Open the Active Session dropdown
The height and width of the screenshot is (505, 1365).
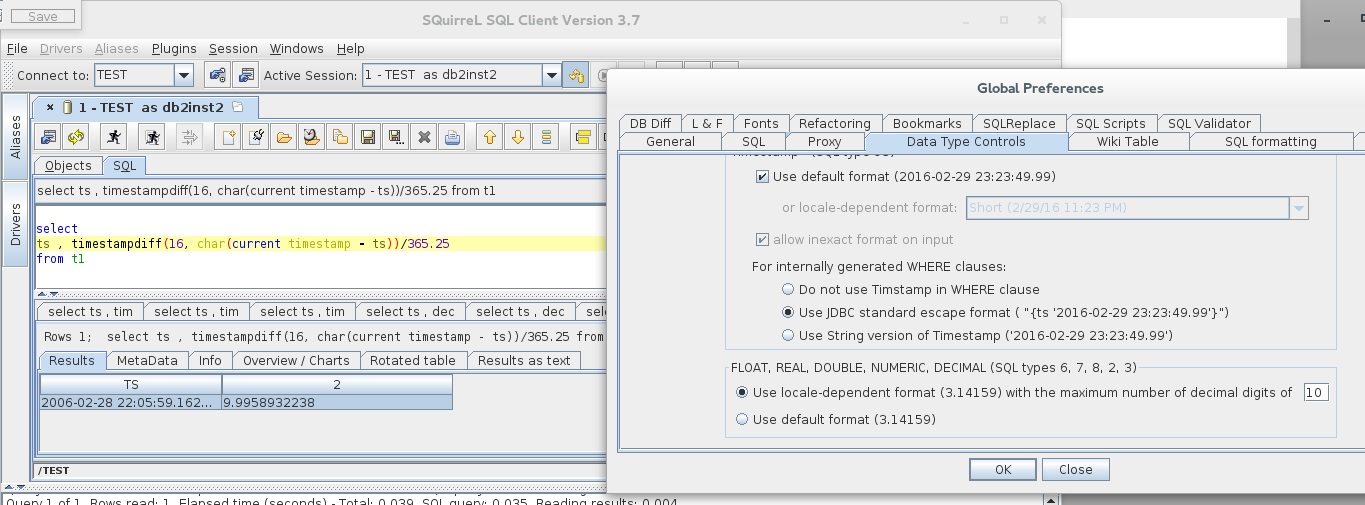(x=551, y=75)
